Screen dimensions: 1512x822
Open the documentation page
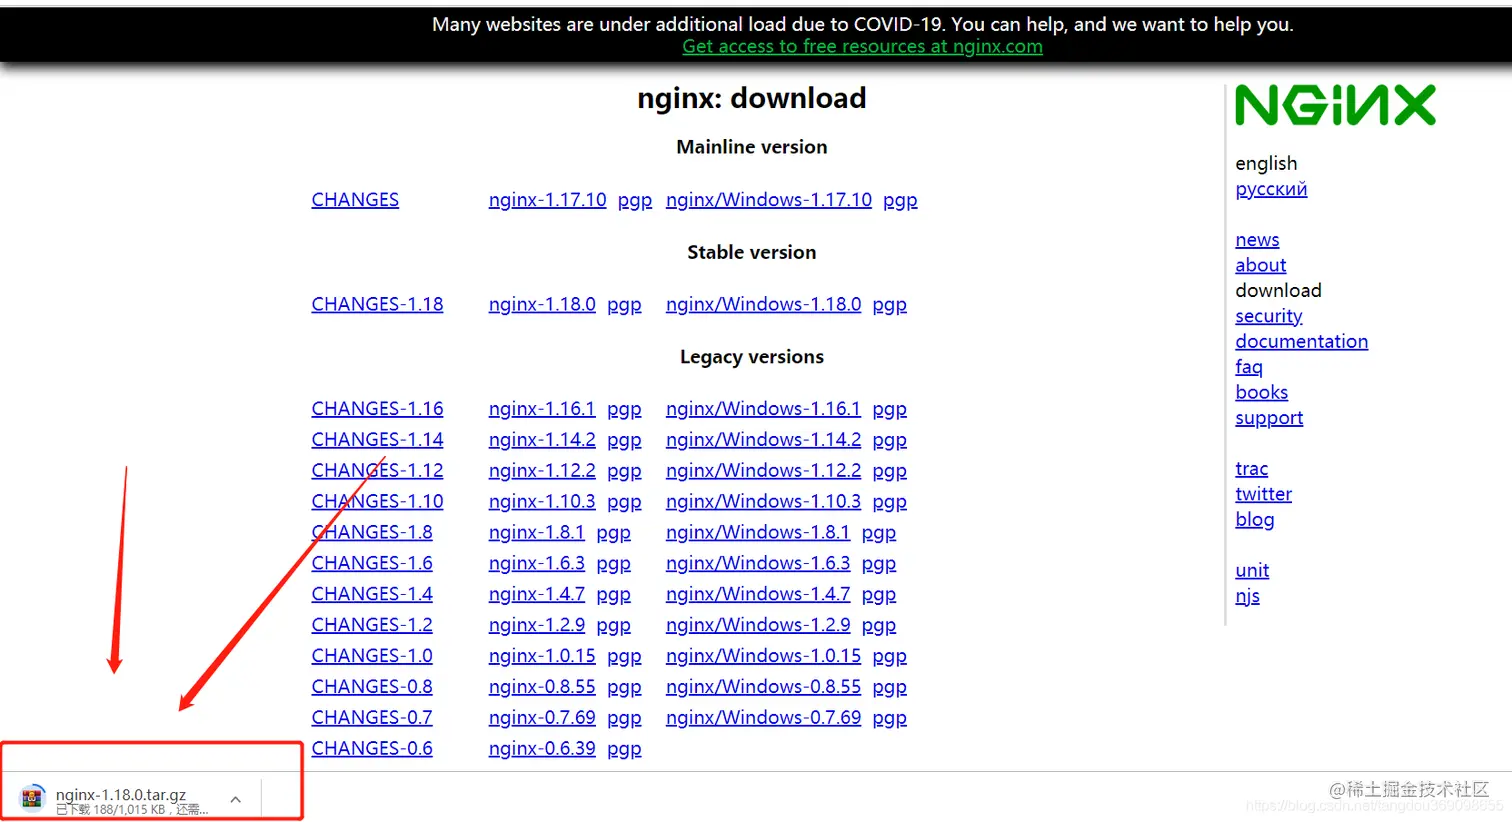tap(1302, 342)
